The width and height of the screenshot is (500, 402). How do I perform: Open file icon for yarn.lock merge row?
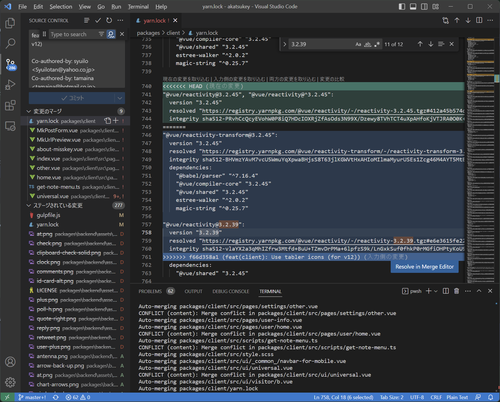[x=107, y=121]
